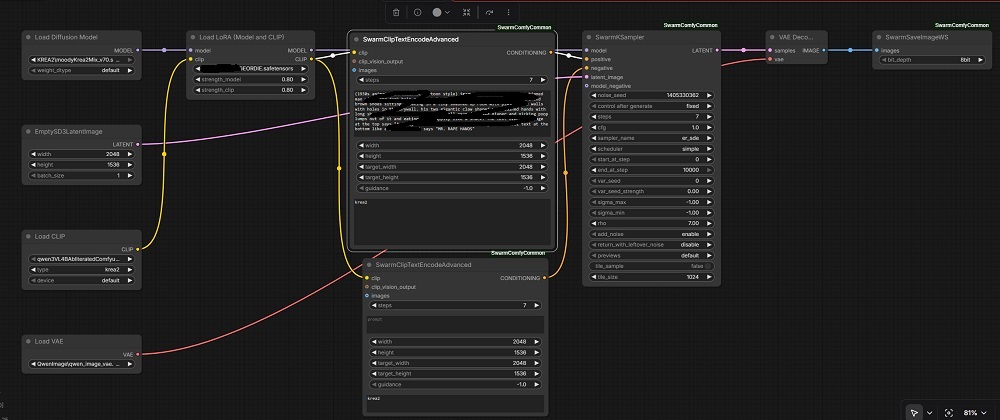1000x420 pixels.
Task: Click IMAGE output port on VAE Decode node
Action: point(824,50)
